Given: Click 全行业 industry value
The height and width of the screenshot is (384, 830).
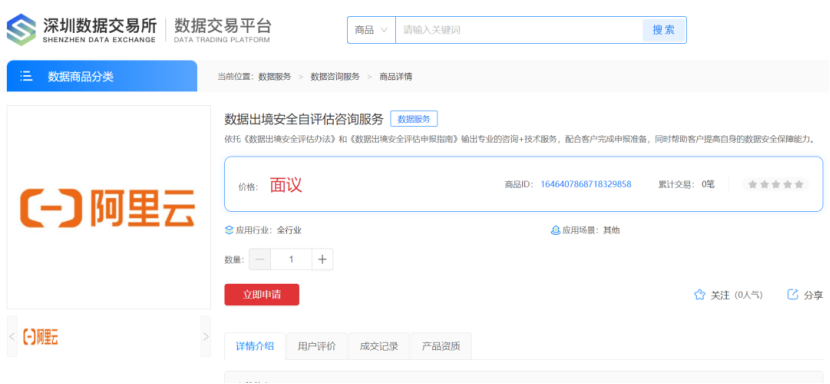Looking at the screenshot, I should coord(289,230).
